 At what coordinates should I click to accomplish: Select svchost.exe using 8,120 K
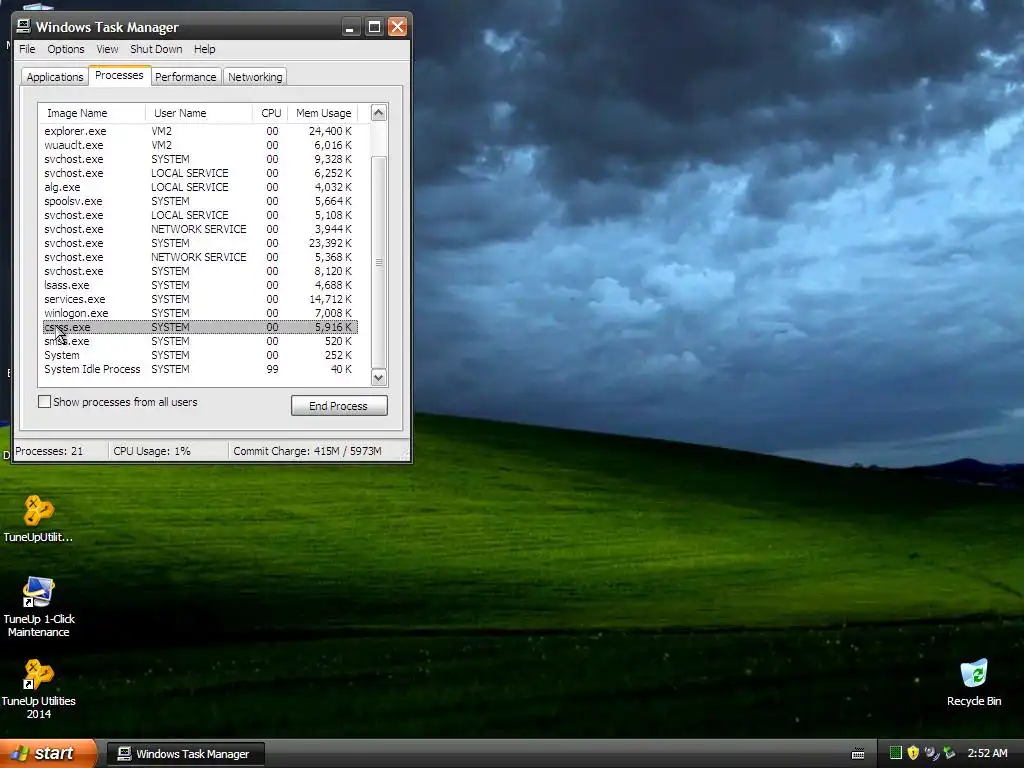point(200,271)
